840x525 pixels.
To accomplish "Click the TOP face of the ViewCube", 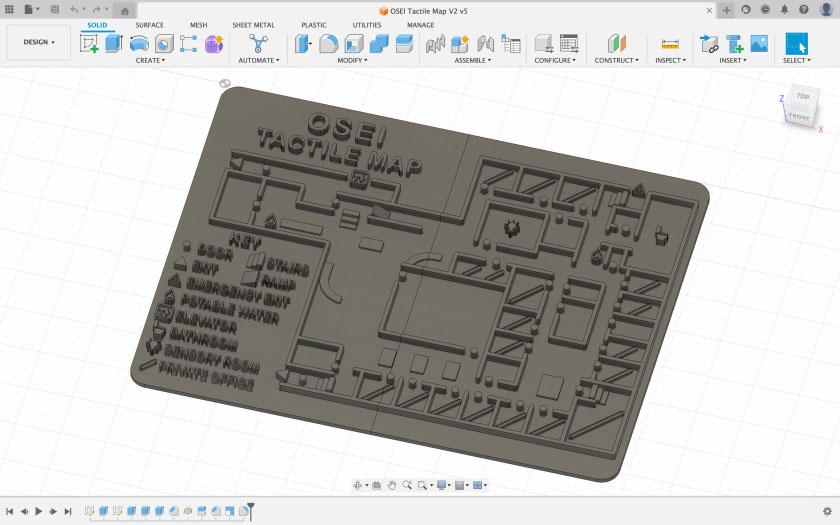I will pyautogui.click(x=802, y=97).
